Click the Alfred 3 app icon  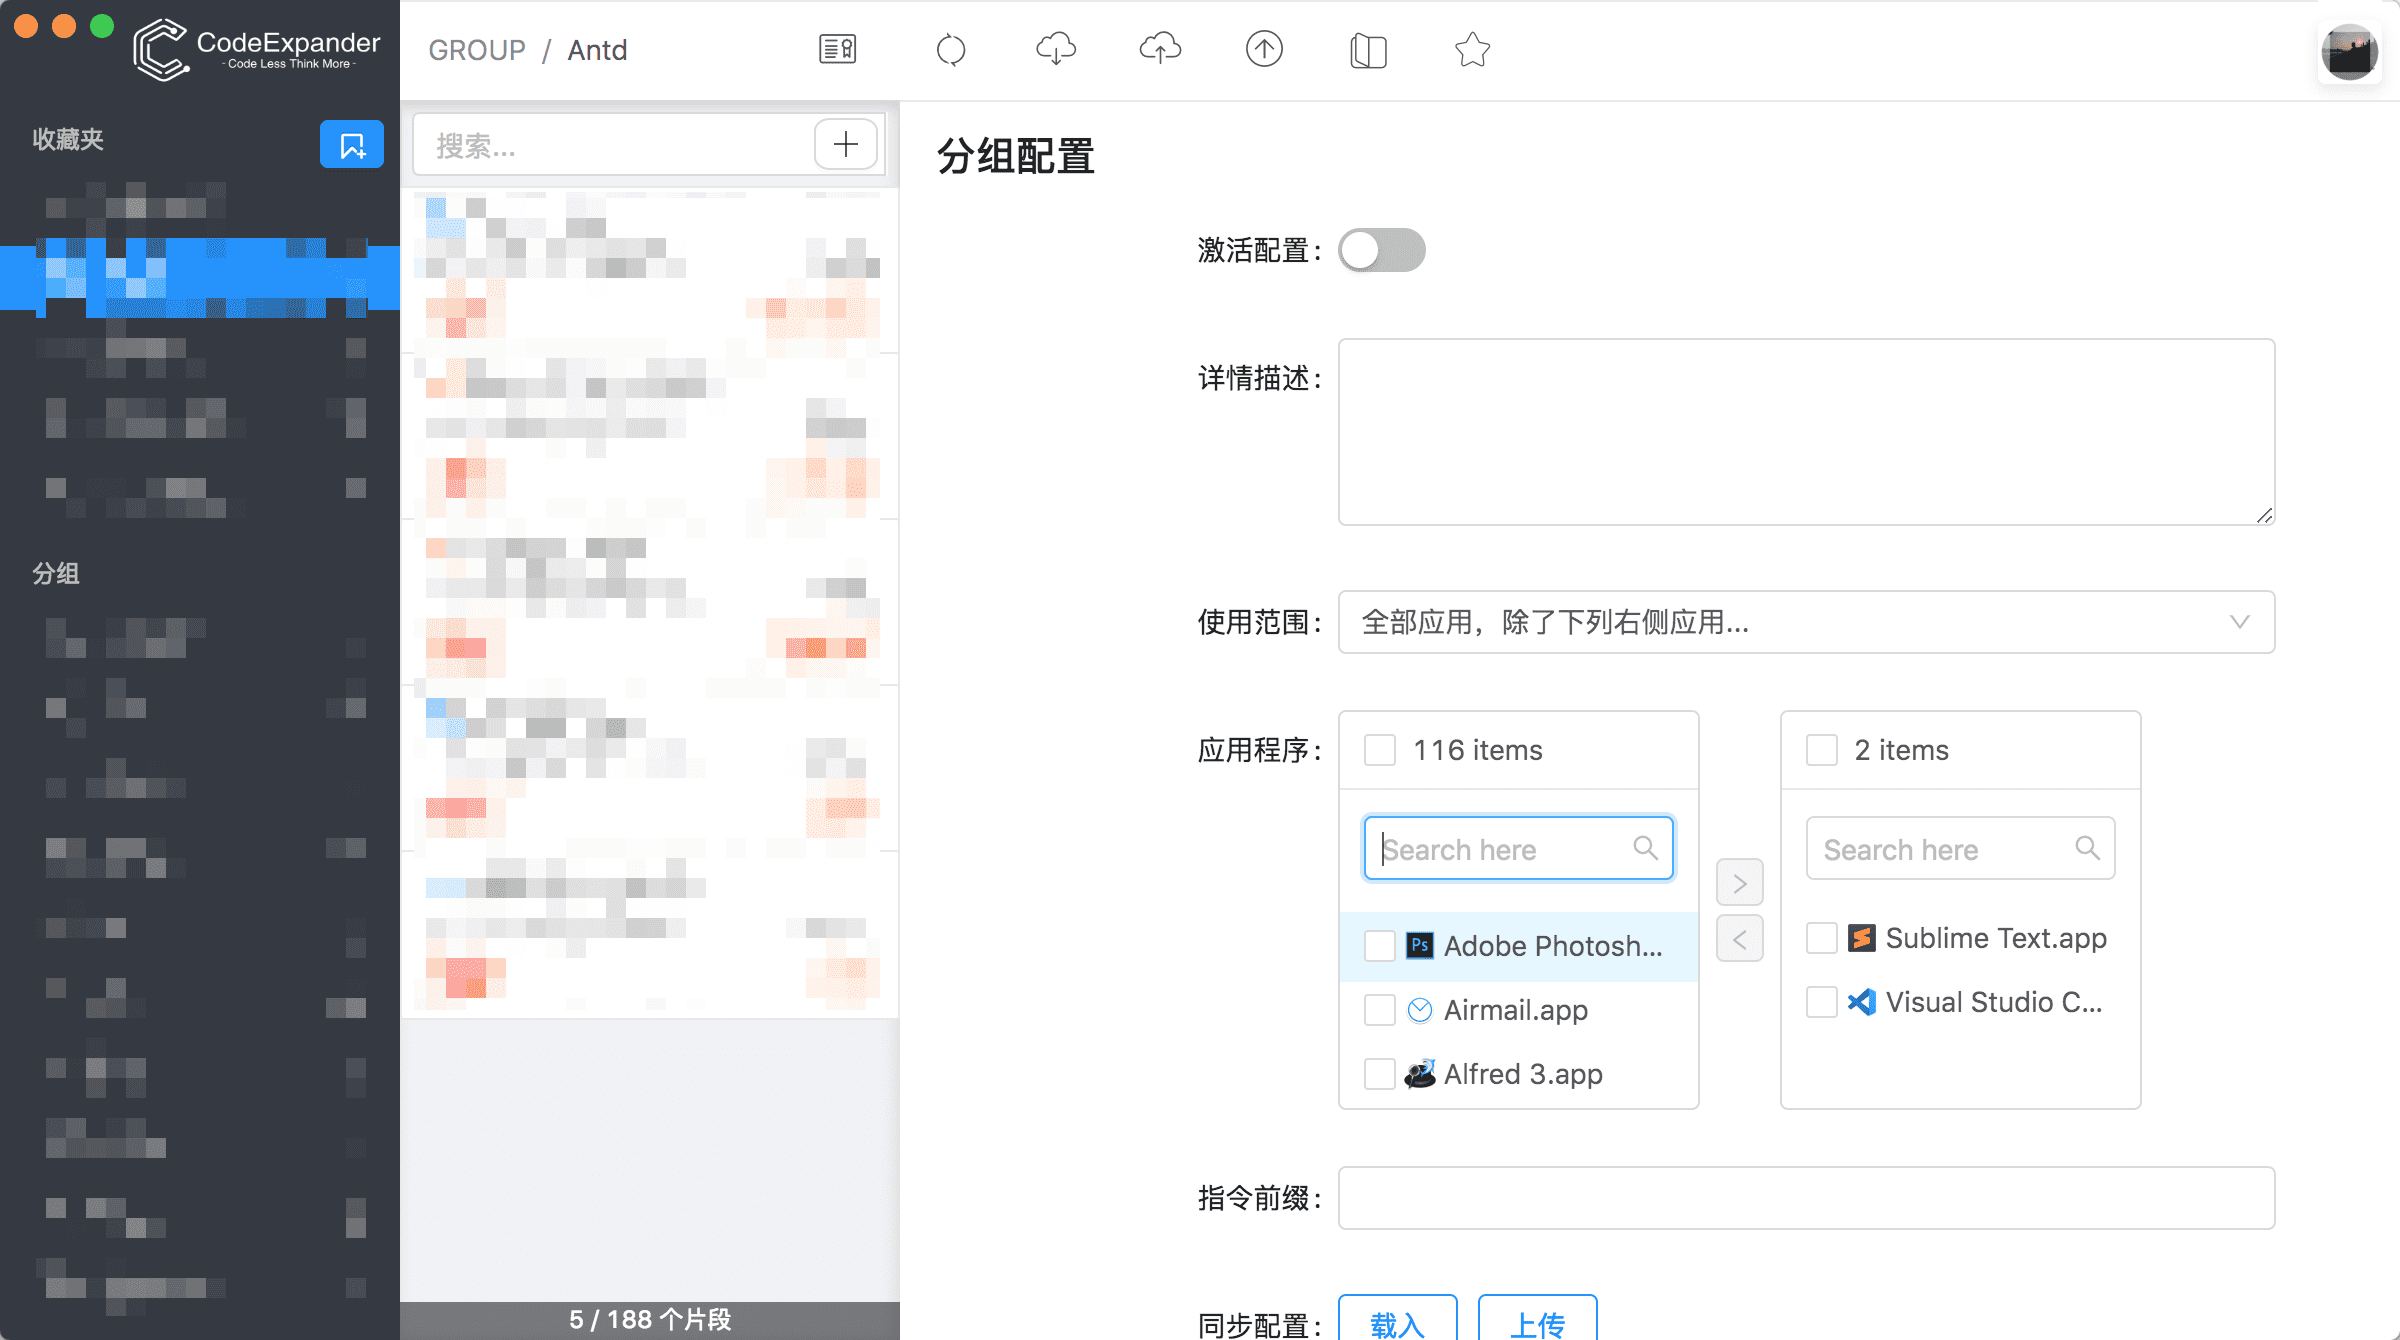(1420, 1074)
